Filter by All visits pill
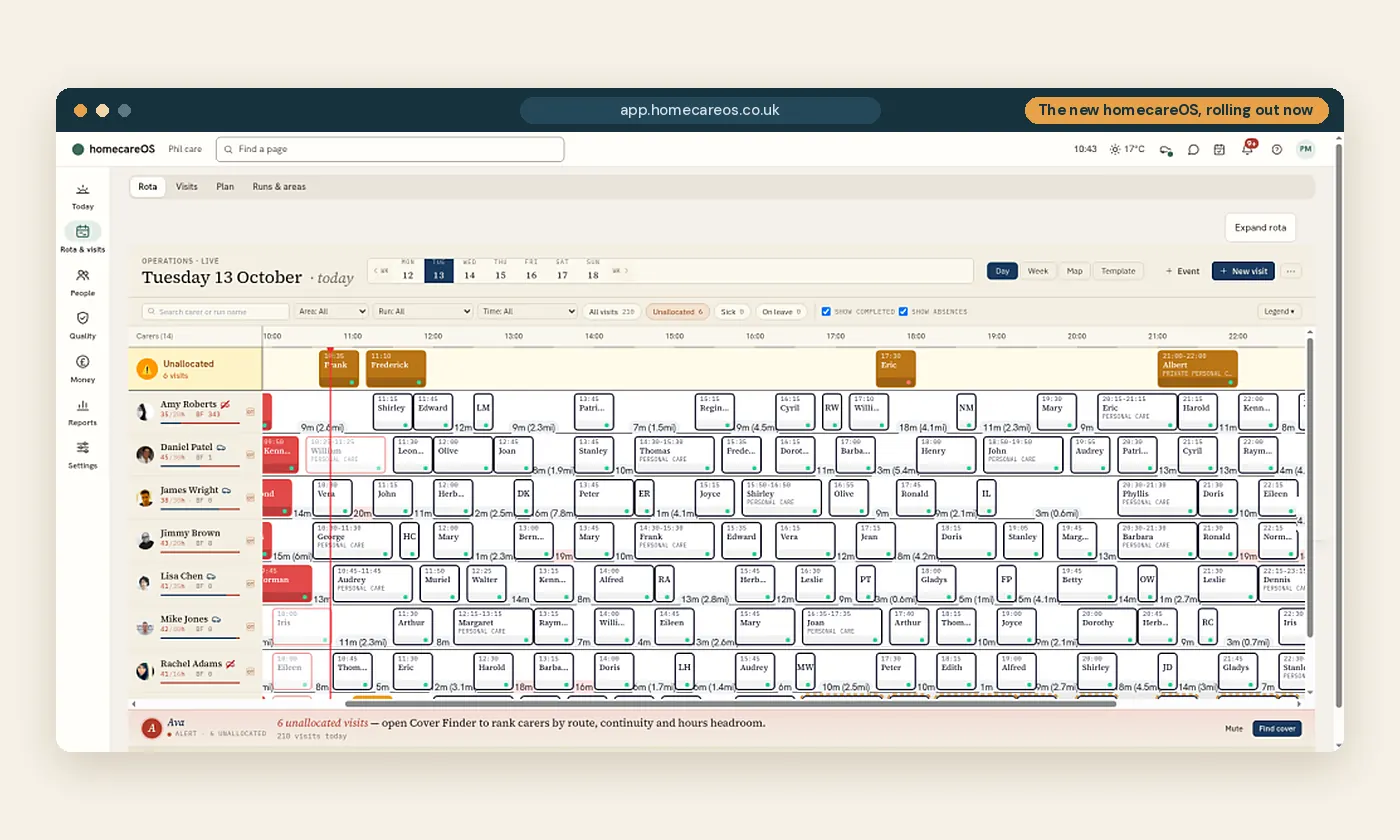This screenshot has width=1400, height=840. pos(612,312)
